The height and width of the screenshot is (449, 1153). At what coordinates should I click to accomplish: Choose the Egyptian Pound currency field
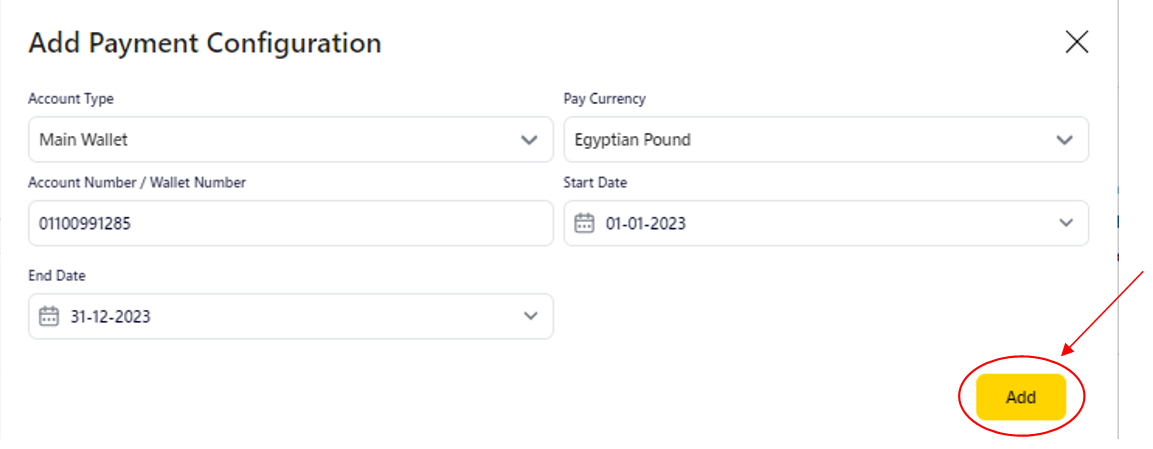[x=632, y=140]
